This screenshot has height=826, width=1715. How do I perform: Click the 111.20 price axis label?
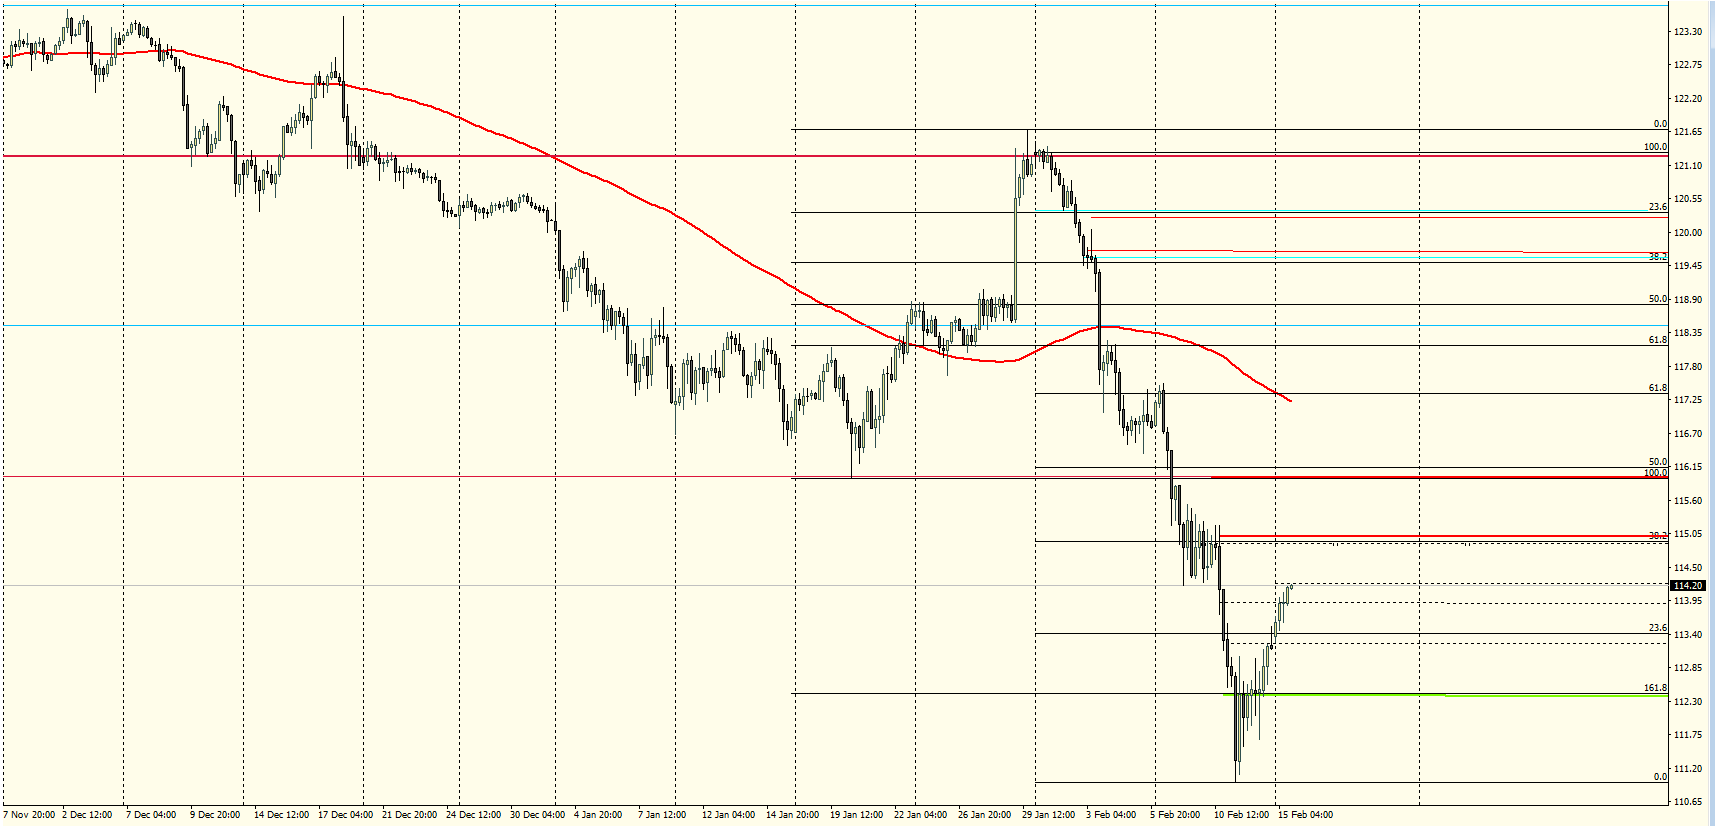tap(1688, 769)
